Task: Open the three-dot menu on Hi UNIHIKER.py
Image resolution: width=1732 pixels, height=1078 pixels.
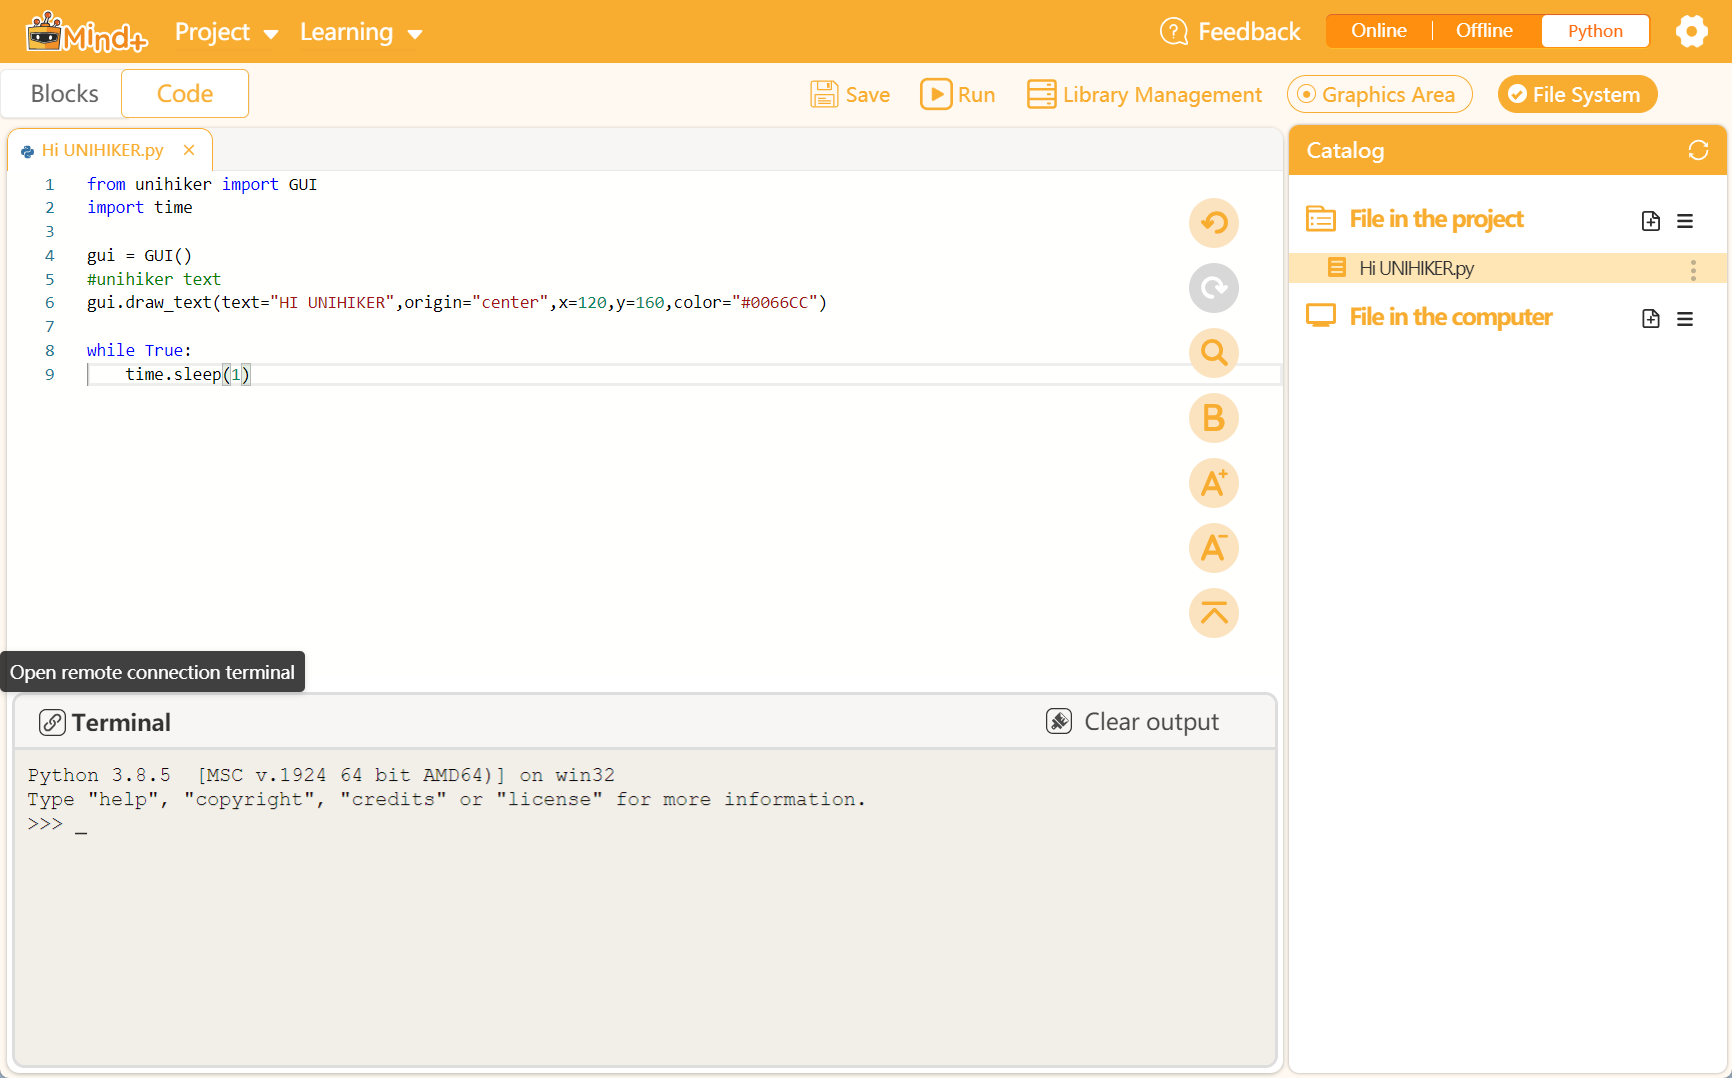Action: (x=1693, y=269)
